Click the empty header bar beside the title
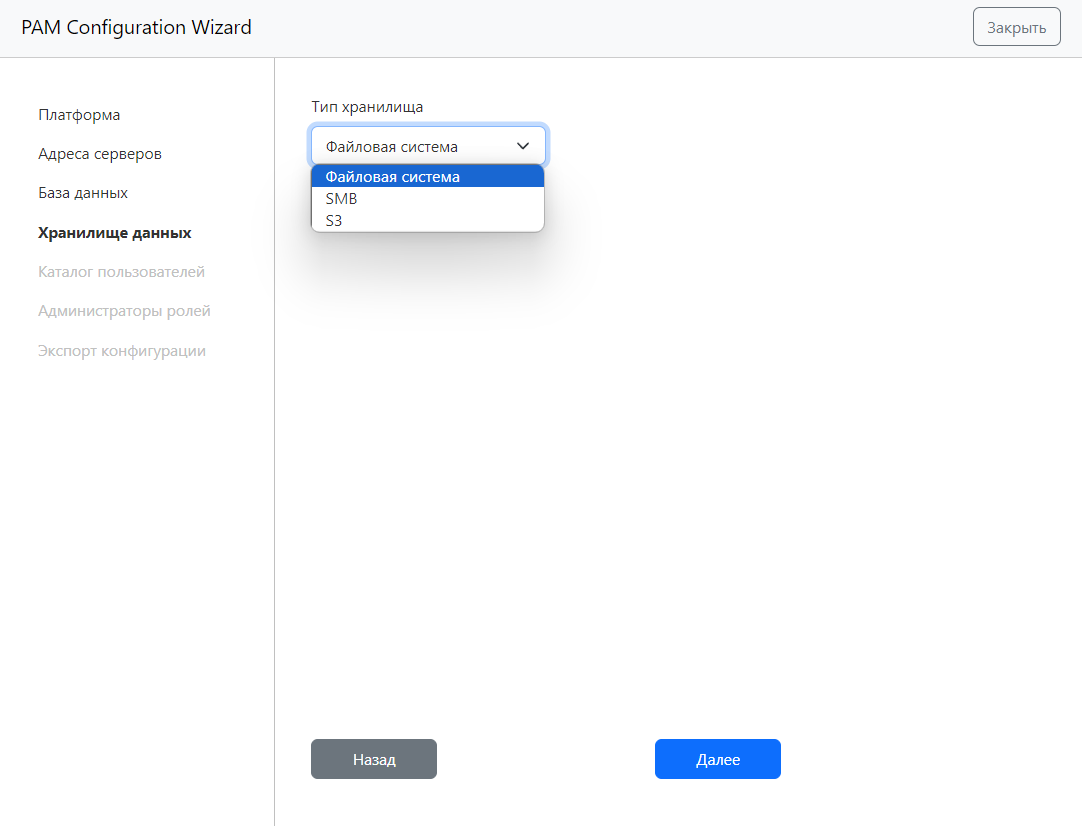Viewport: 1082px width, 826px height. coord(600,28)
